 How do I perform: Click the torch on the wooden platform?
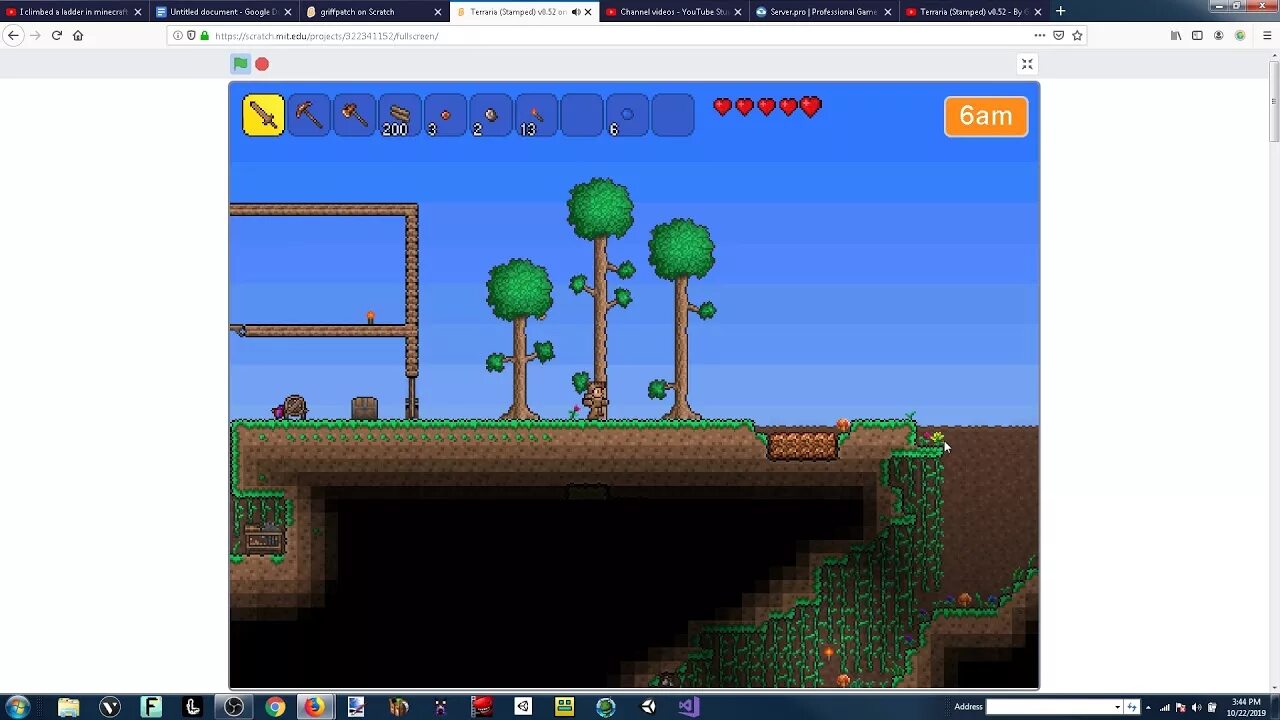pyautogui.click(x=370, y=317)
